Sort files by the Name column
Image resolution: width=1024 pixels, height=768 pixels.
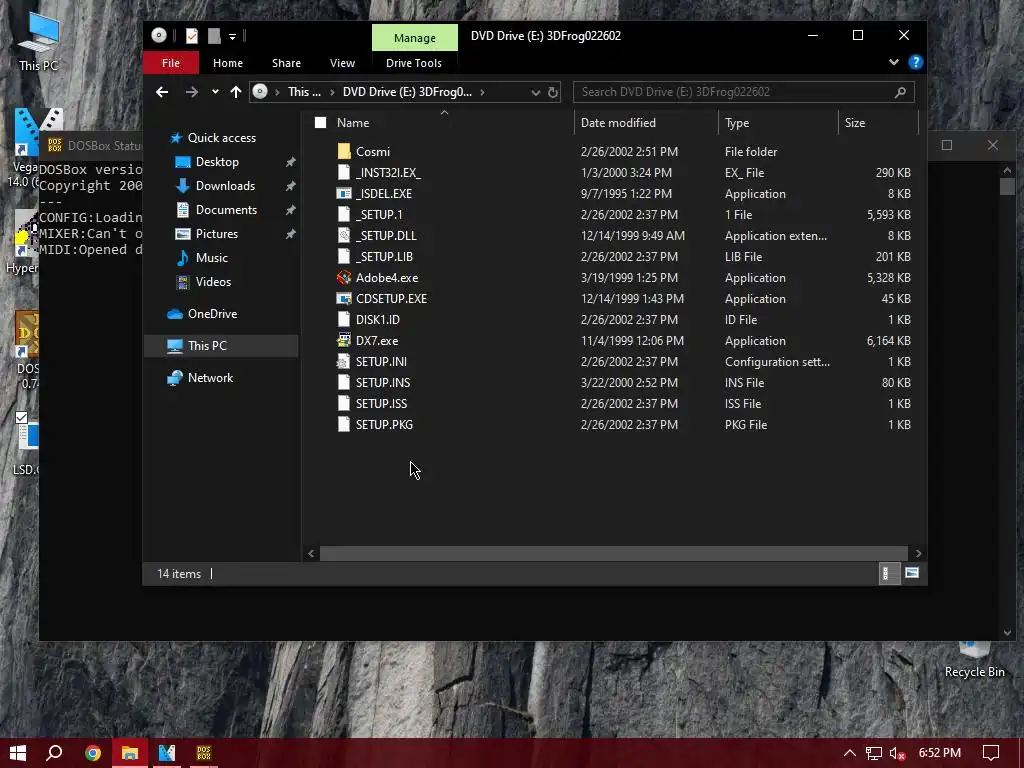pyautogui.click(x=353, y=123)
